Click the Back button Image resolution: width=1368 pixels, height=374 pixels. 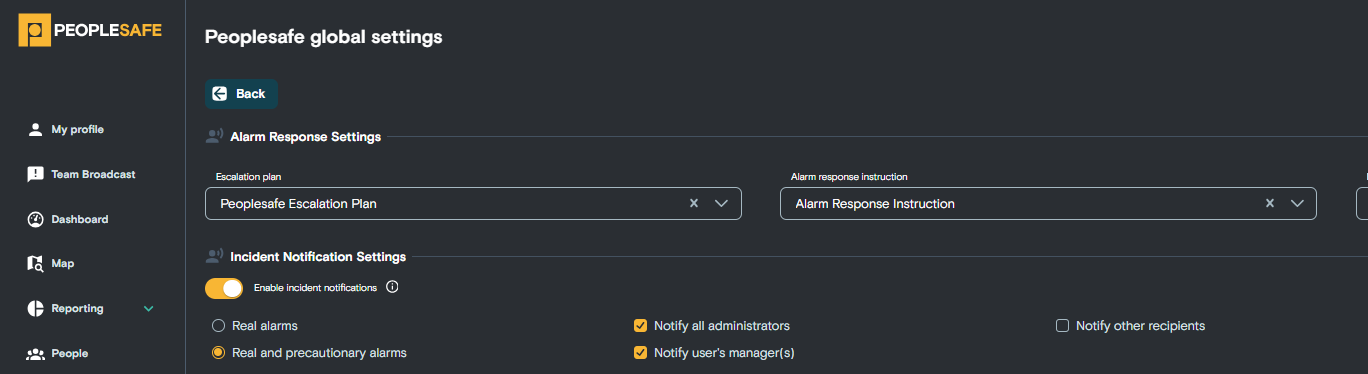point(241,94)
